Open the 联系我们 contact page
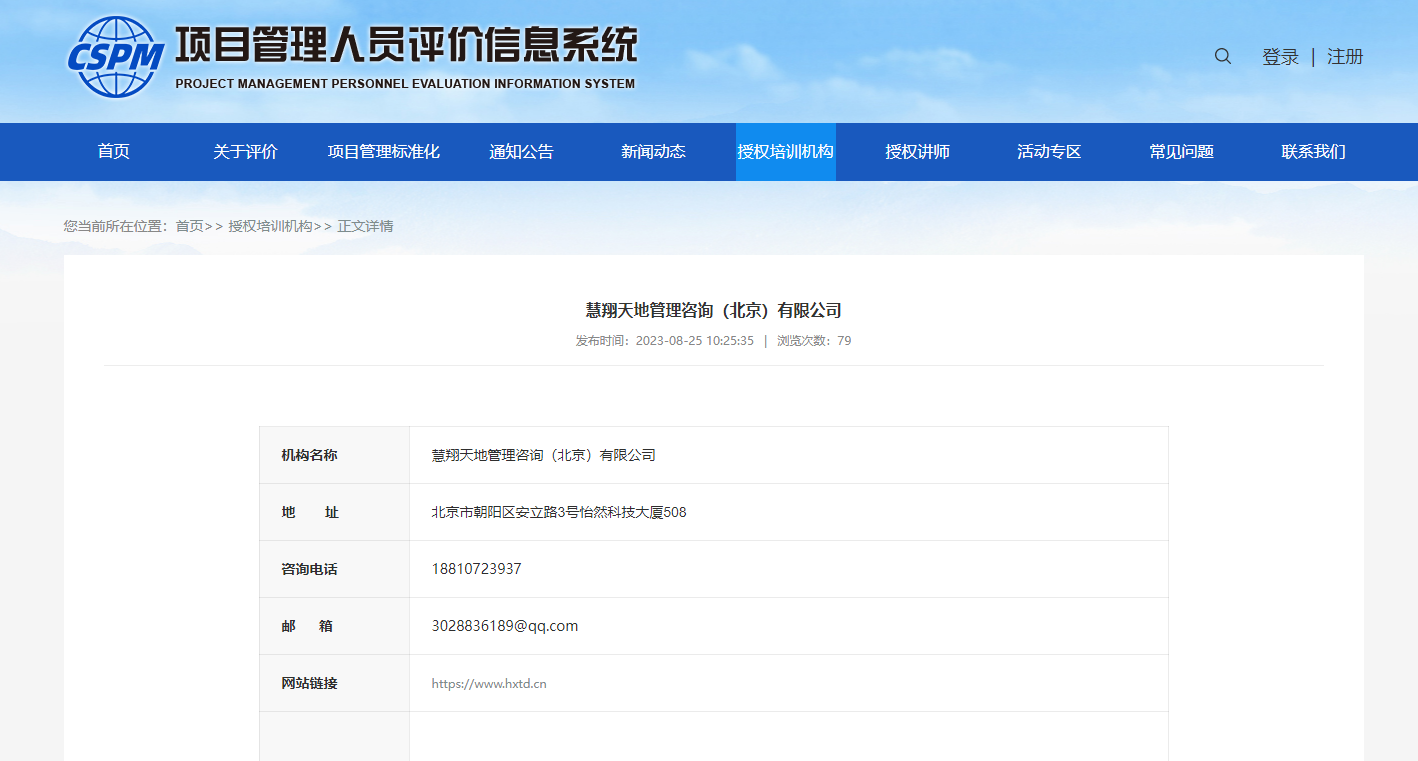The image size is (1418, 761). click(1312, 151)
